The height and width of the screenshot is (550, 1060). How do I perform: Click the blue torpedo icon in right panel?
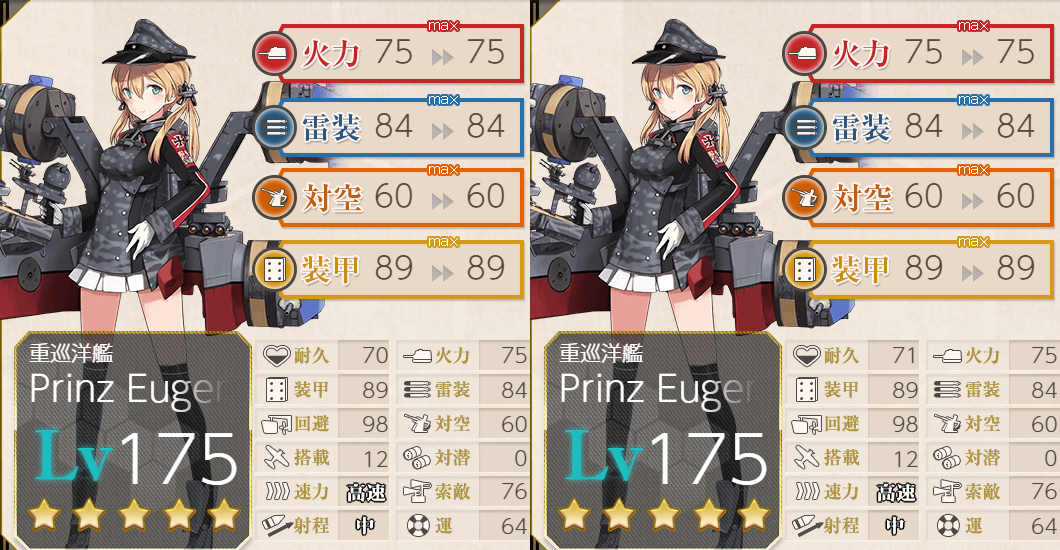point(804,127)
